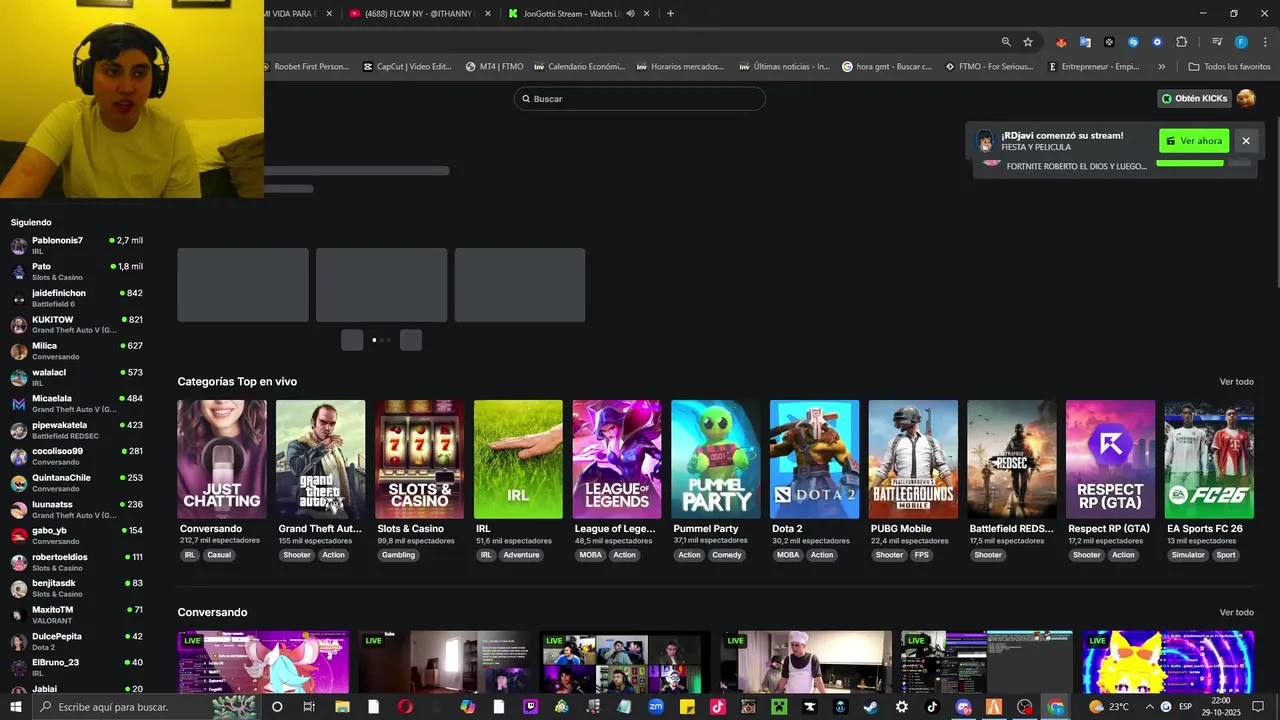Open the Chrome extensions puzzle icon
The width and height of the screenshot is (1280, 720).
click(x=1181, y=42)
